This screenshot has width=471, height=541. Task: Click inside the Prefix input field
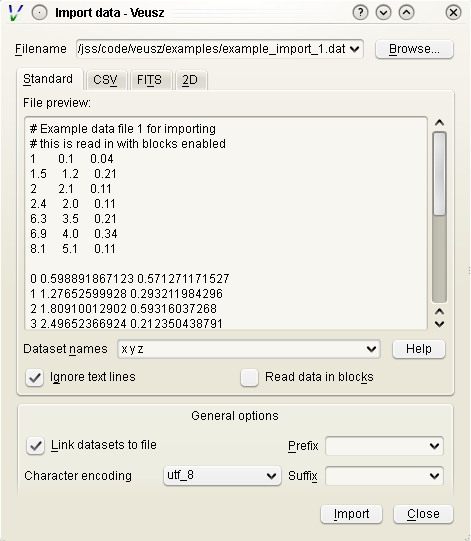tap(377, 446)
